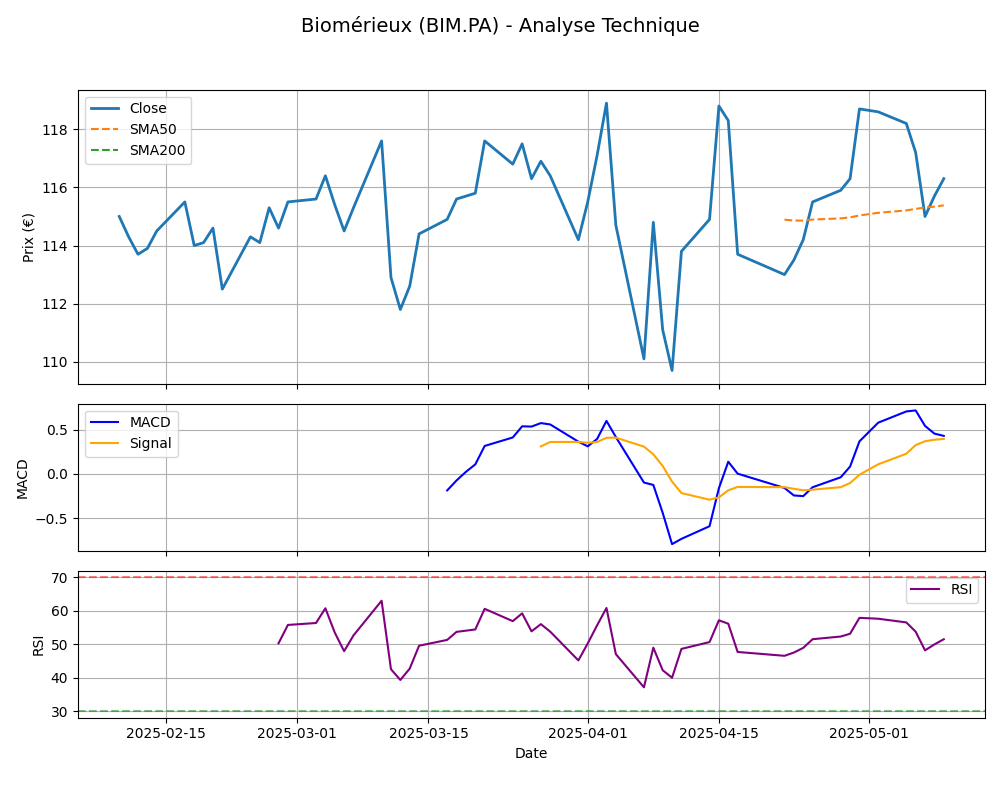The height and width of the screenshot is (800, 1000).
Task: Click the 118 tick on the price axis
Action: (x=55, y=130)
